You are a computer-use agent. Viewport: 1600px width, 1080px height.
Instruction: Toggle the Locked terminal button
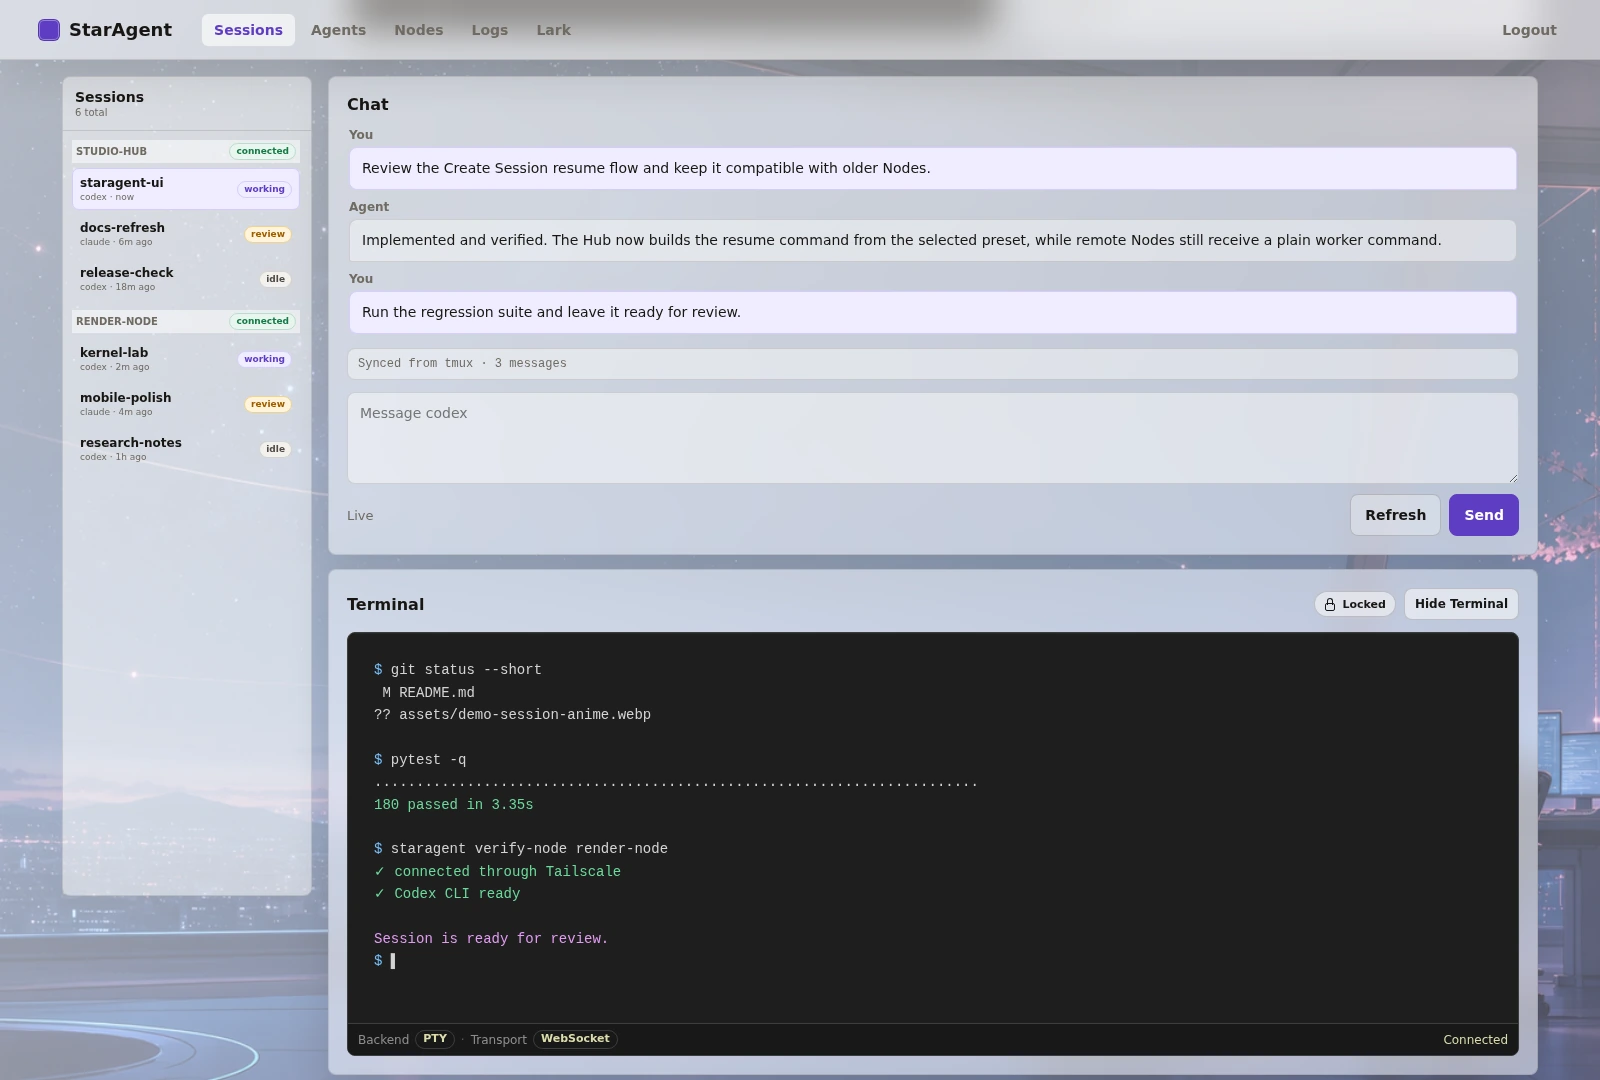1354,604
